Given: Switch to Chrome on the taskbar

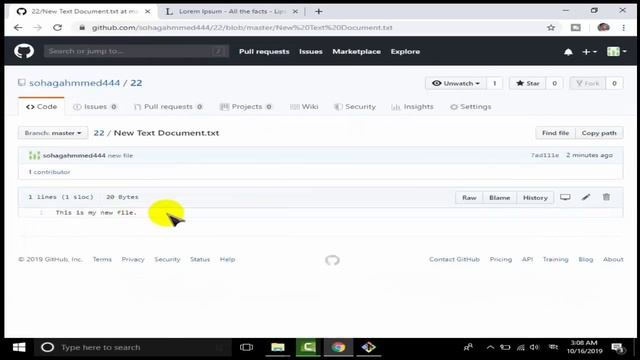Looking at the screenshot, I should [338, 347].
